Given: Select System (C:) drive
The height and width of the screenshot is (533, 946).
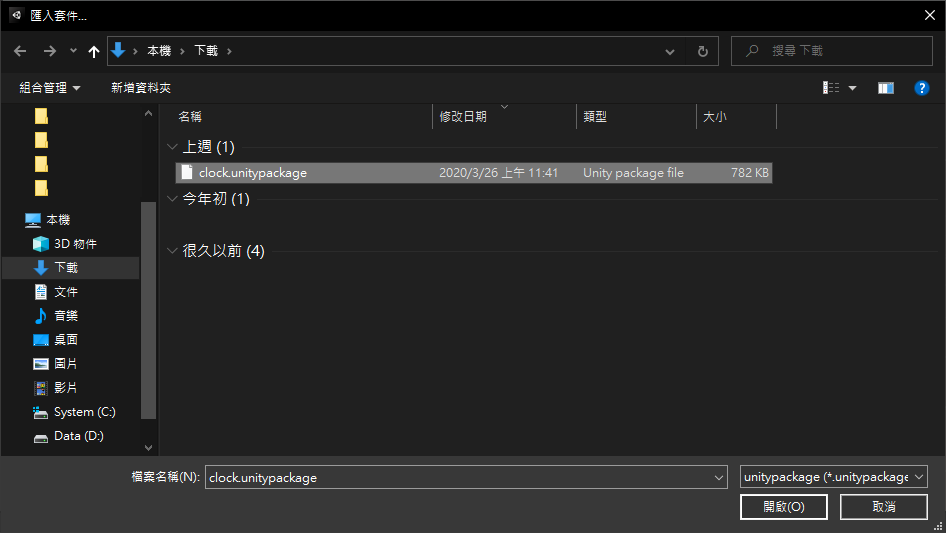Looking at the screenshot, I should pyautogui.click(x=84, y=412).
